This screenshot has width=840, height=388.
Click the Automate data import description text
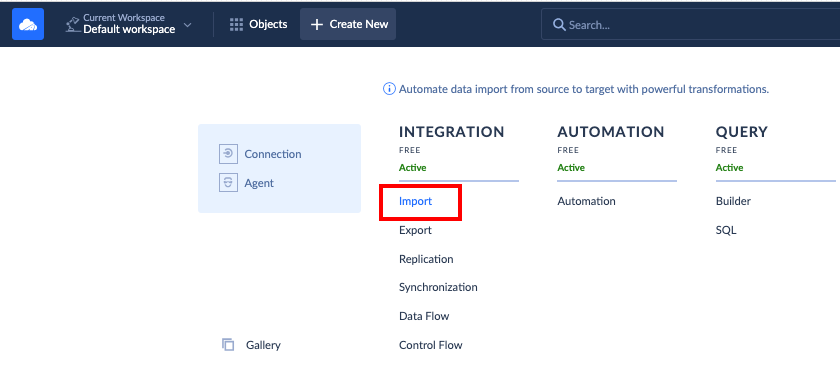[x=584, y=89]
